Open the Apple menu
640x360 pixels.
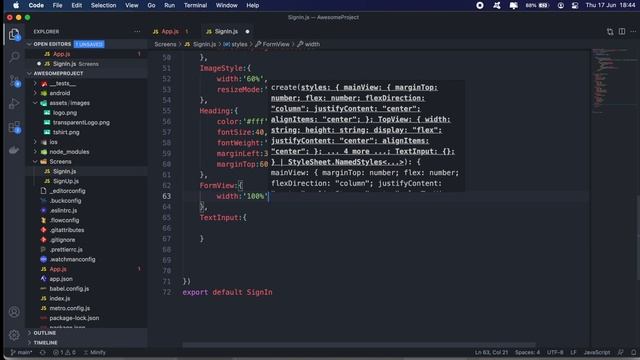[x=16, y=5]
